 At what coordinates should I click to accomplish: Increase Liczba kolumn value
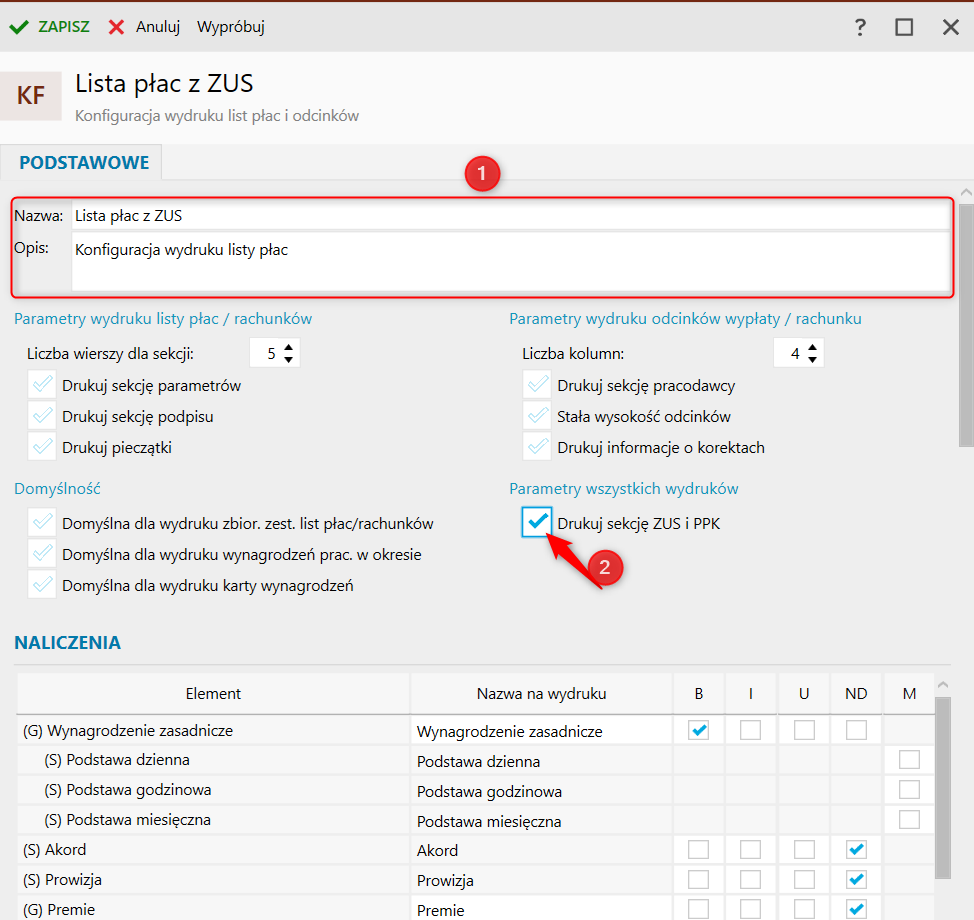tap(812, 348)
